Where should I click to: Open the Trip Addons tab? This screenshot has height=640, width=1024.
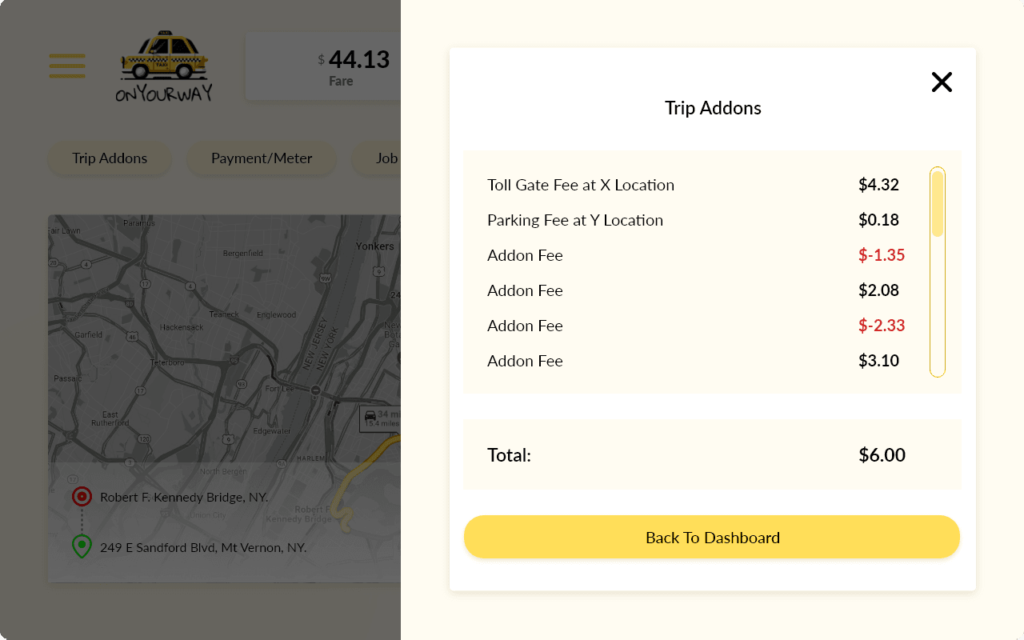(x=110, y=158)
